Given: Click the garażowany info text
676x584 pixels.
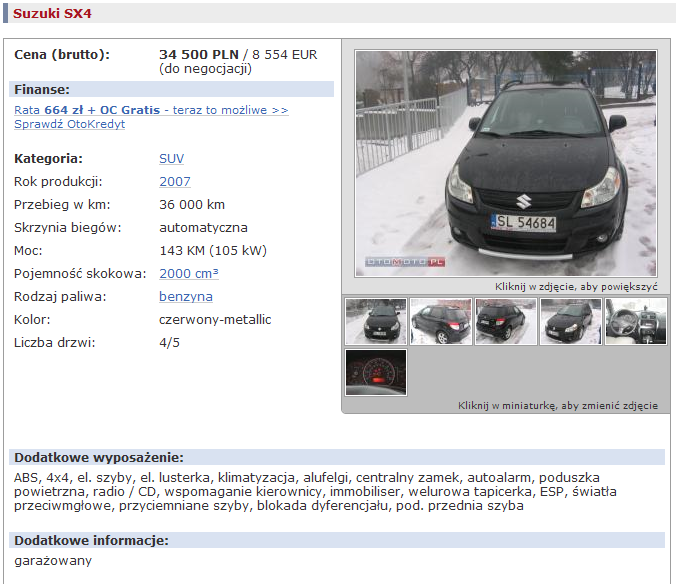Looking at the screenshot, I should click(x=53, y=561).
